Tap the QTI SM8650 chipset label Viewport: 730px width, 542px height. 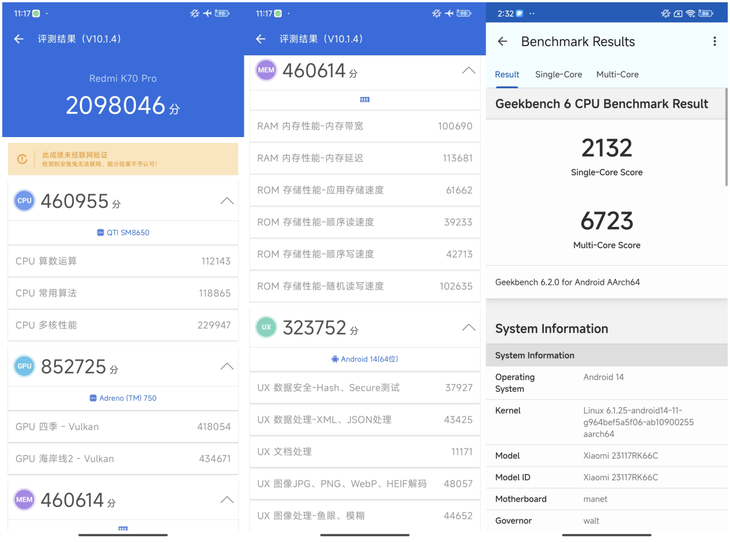click(x=128, y=232)
